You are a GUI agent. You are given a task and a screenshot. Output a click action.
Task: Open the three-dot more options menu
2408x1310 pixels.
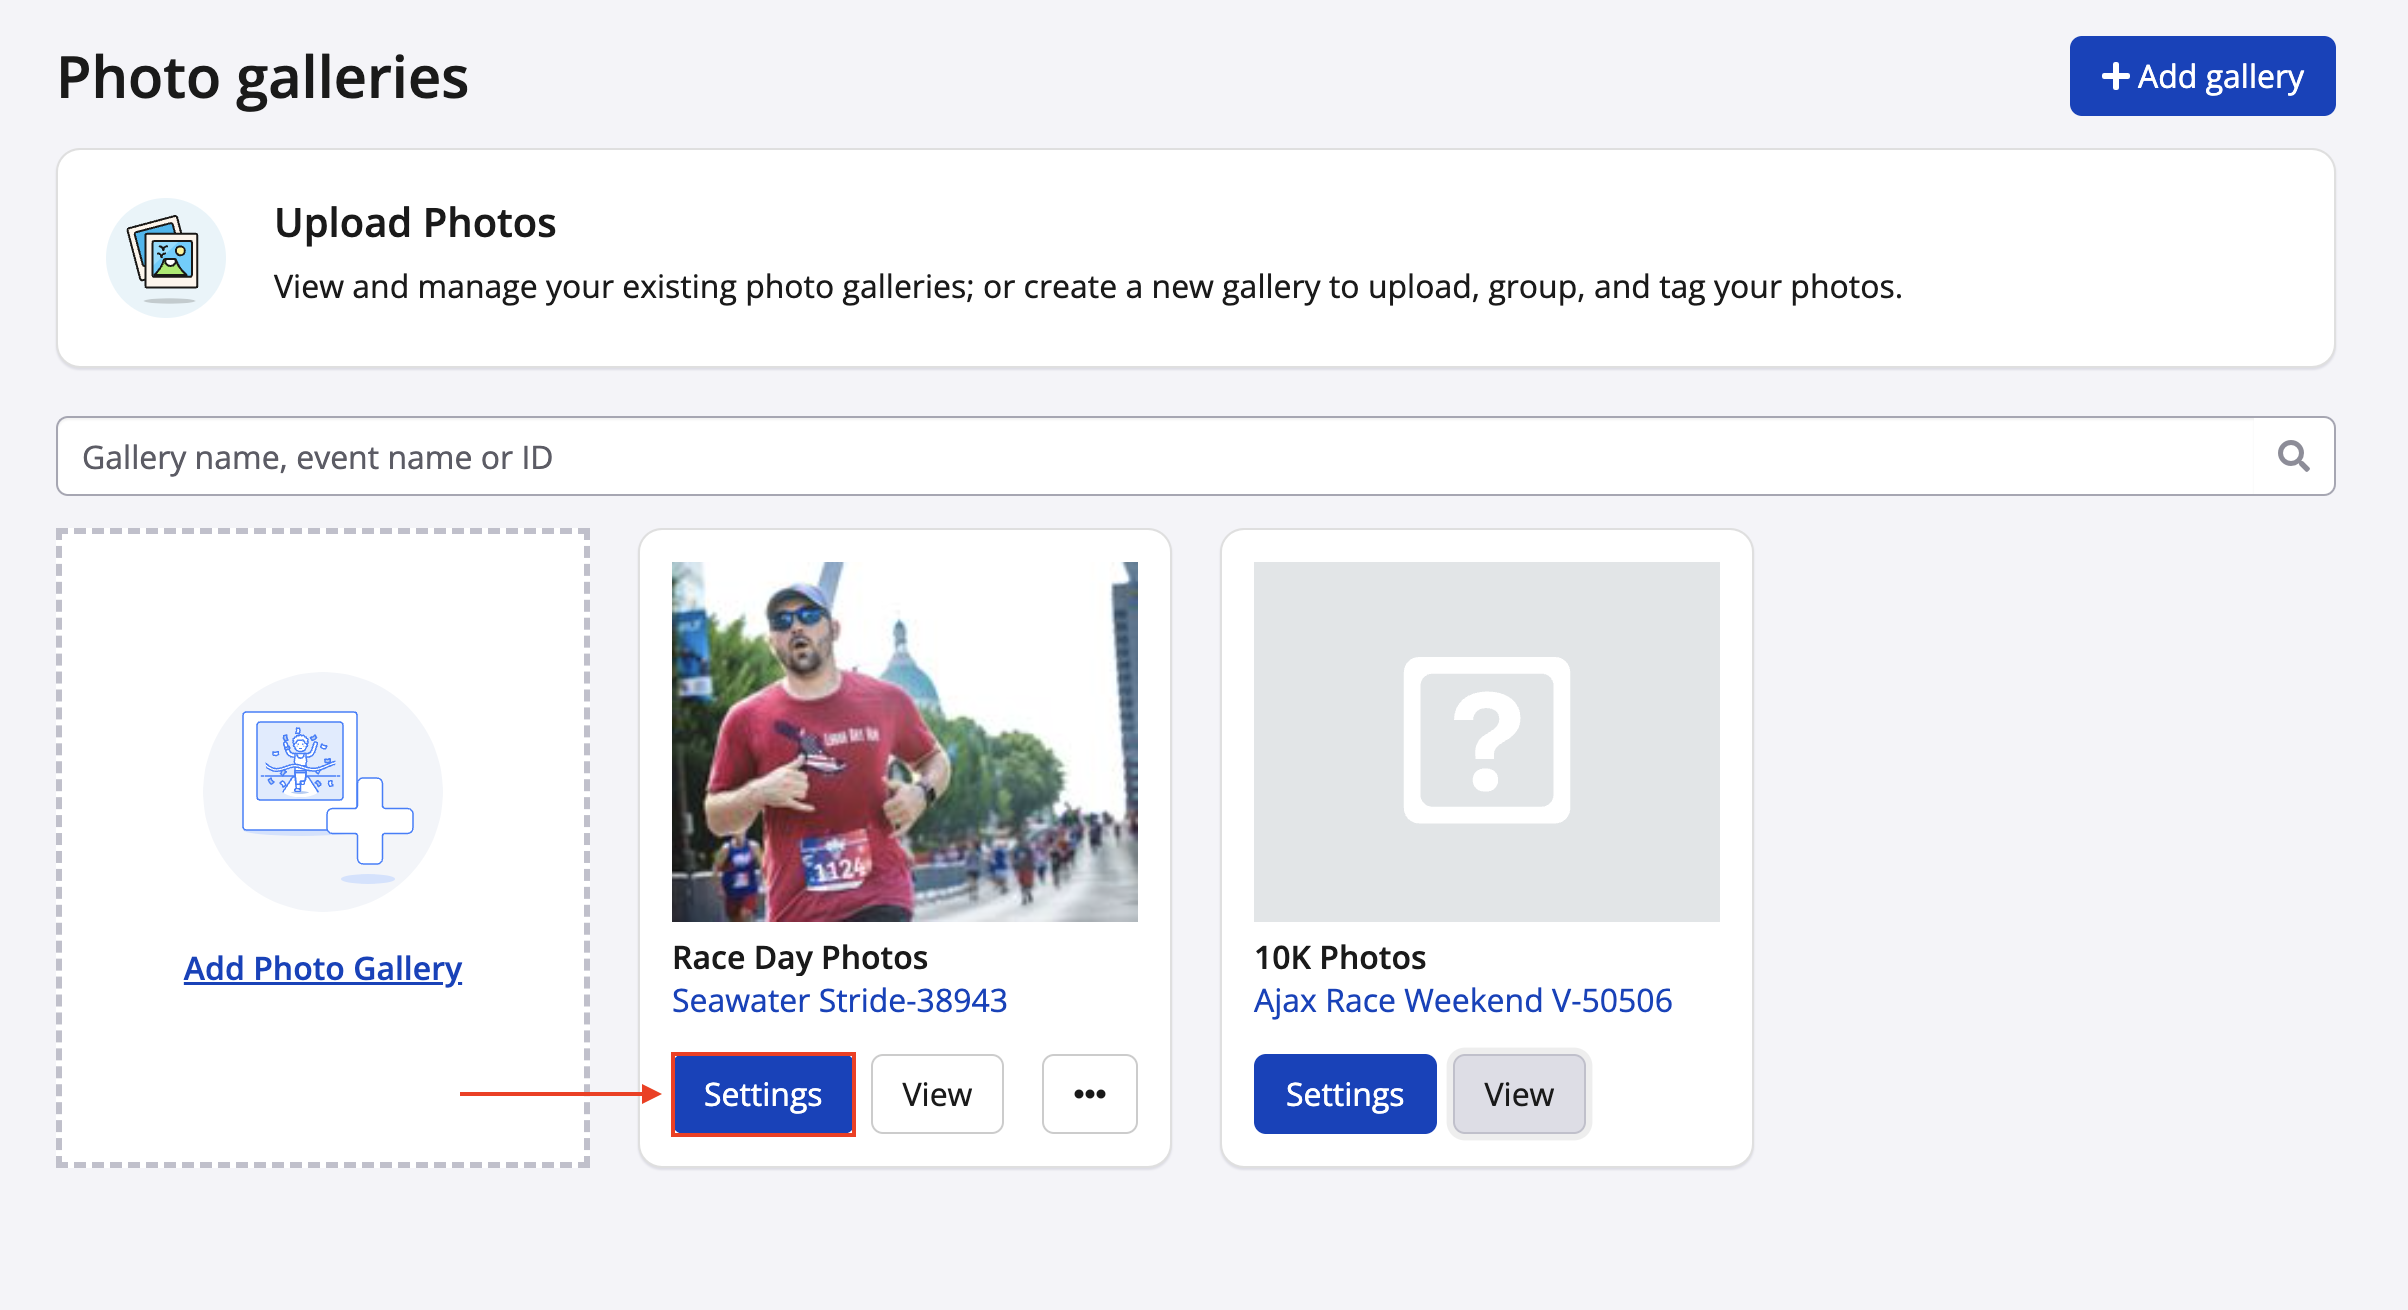(x=1089, y=1094)
